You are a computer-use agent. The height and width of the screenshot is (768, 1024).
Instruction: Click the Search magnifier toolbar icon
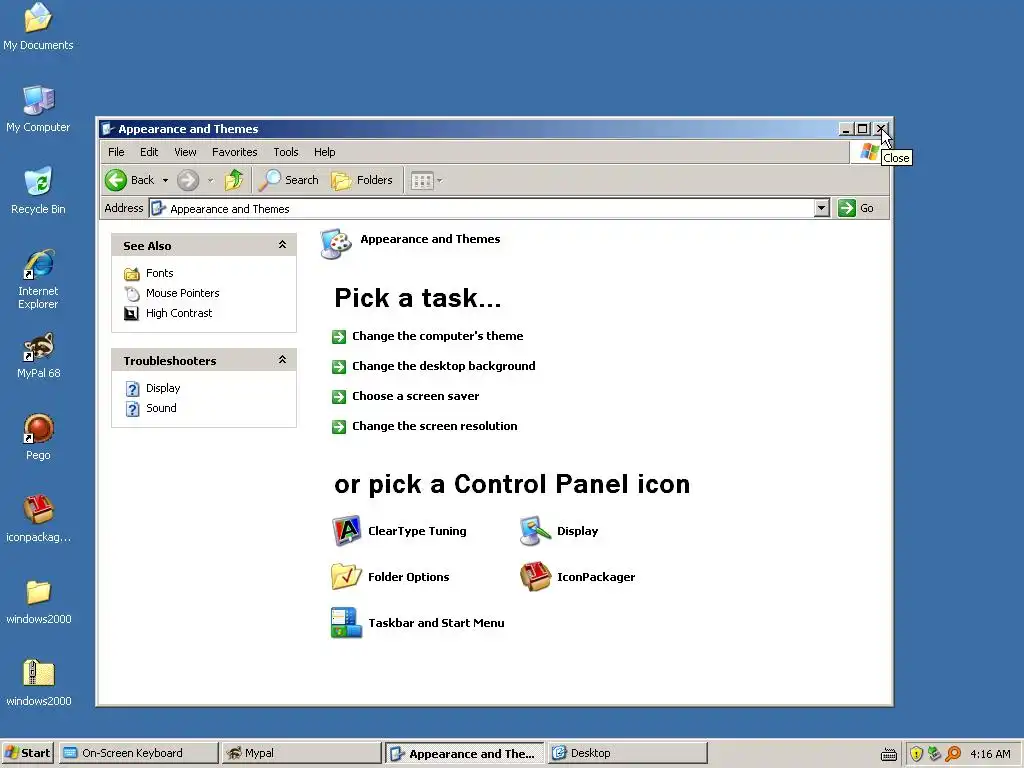tap(269, 180)
